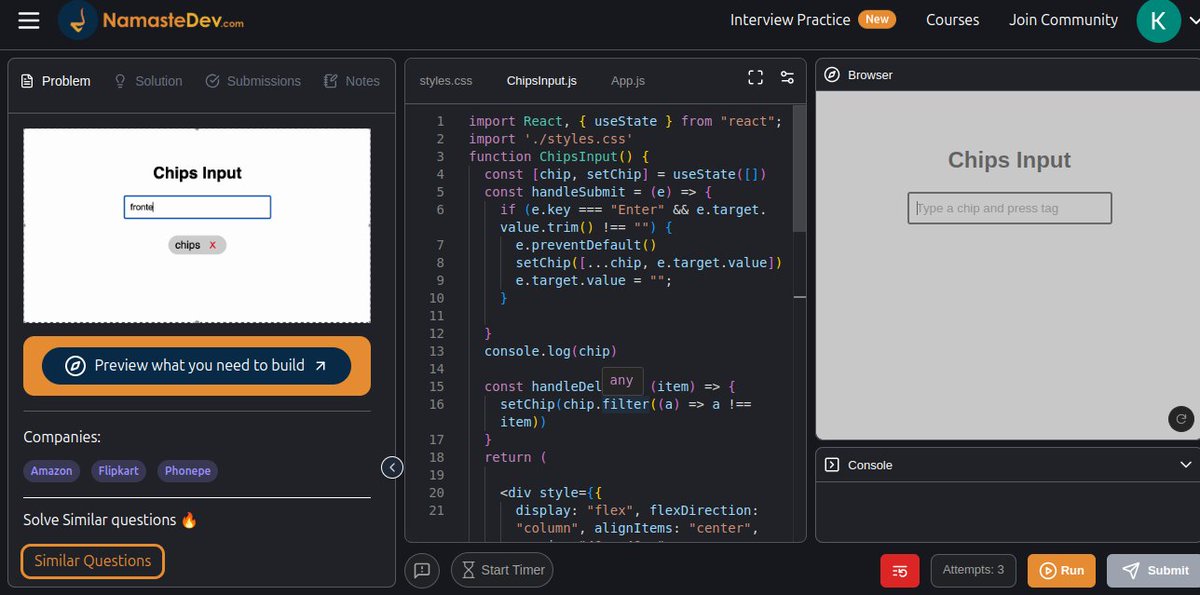1200x595 pixels.
Task: Click the Console terminal icon
Action: point(832,465)
